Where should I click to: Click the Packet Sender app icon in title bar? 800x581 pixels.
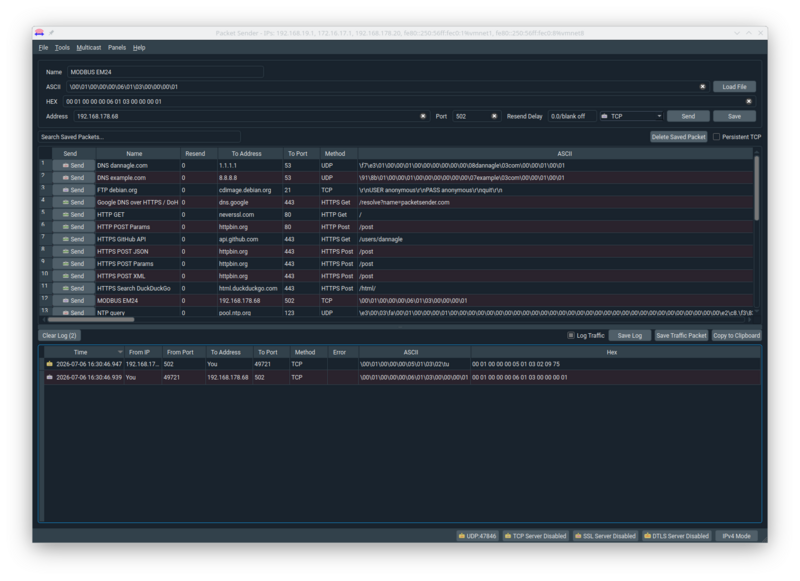click(x=39, y=33)
